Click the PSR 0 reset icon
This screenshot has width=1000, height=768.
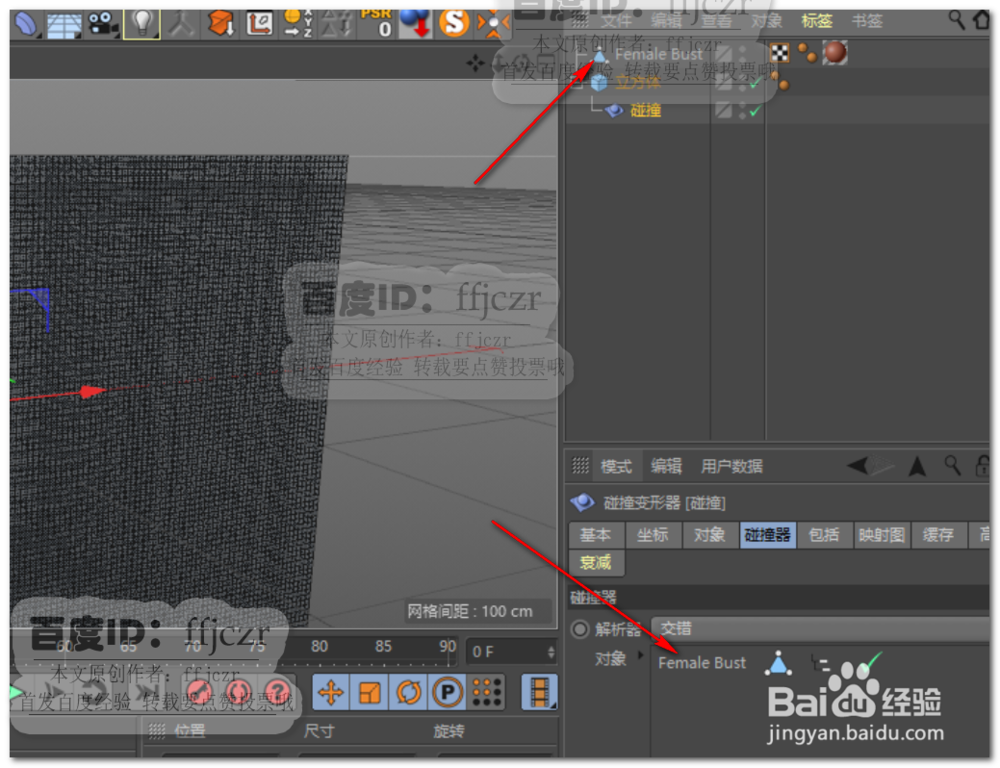[x=376, y=23]
